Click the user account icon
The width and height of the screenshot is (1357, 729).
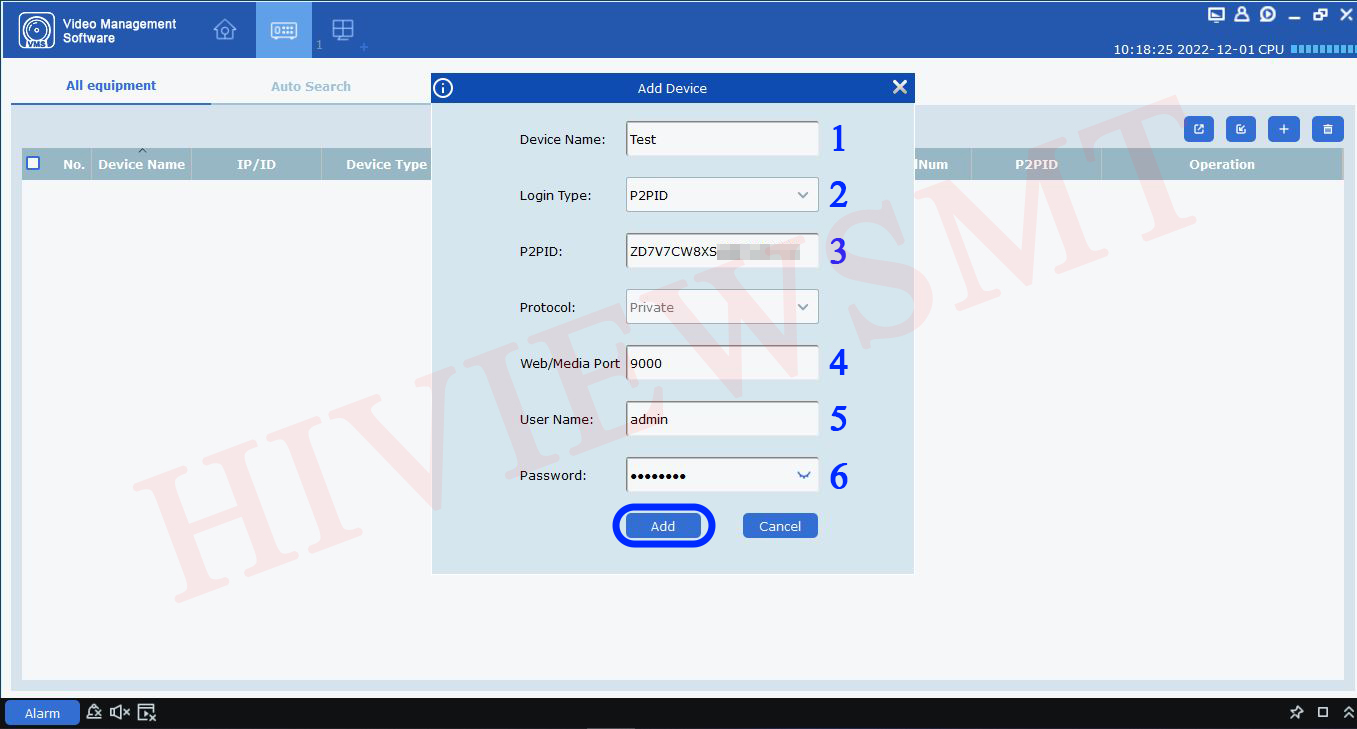[x=1242, y=14]
